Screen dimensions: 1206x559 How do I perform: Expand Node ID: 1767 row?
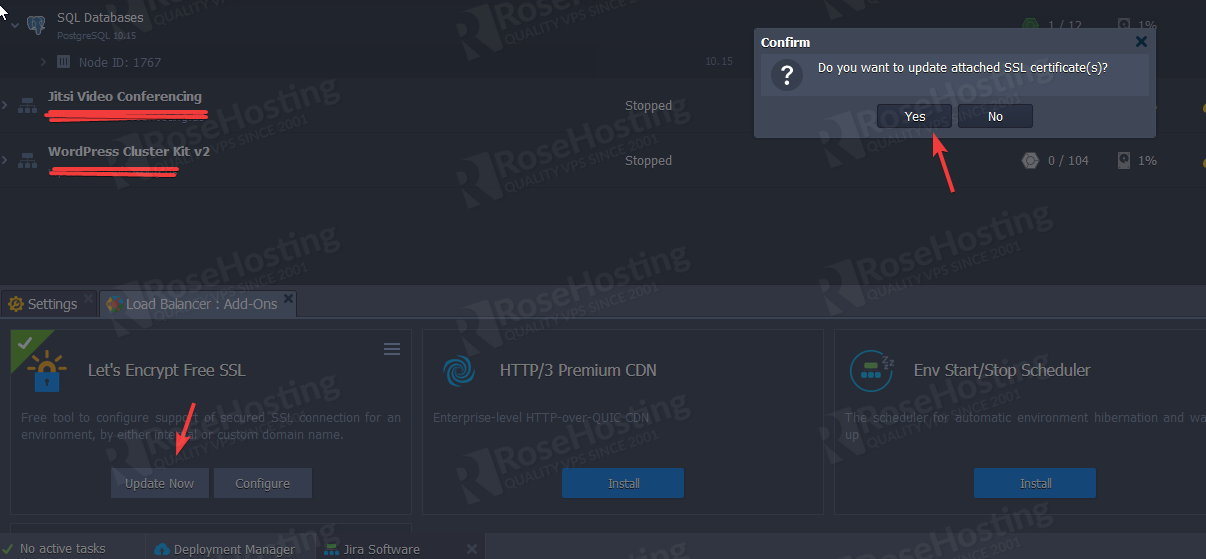coord(44,62)
